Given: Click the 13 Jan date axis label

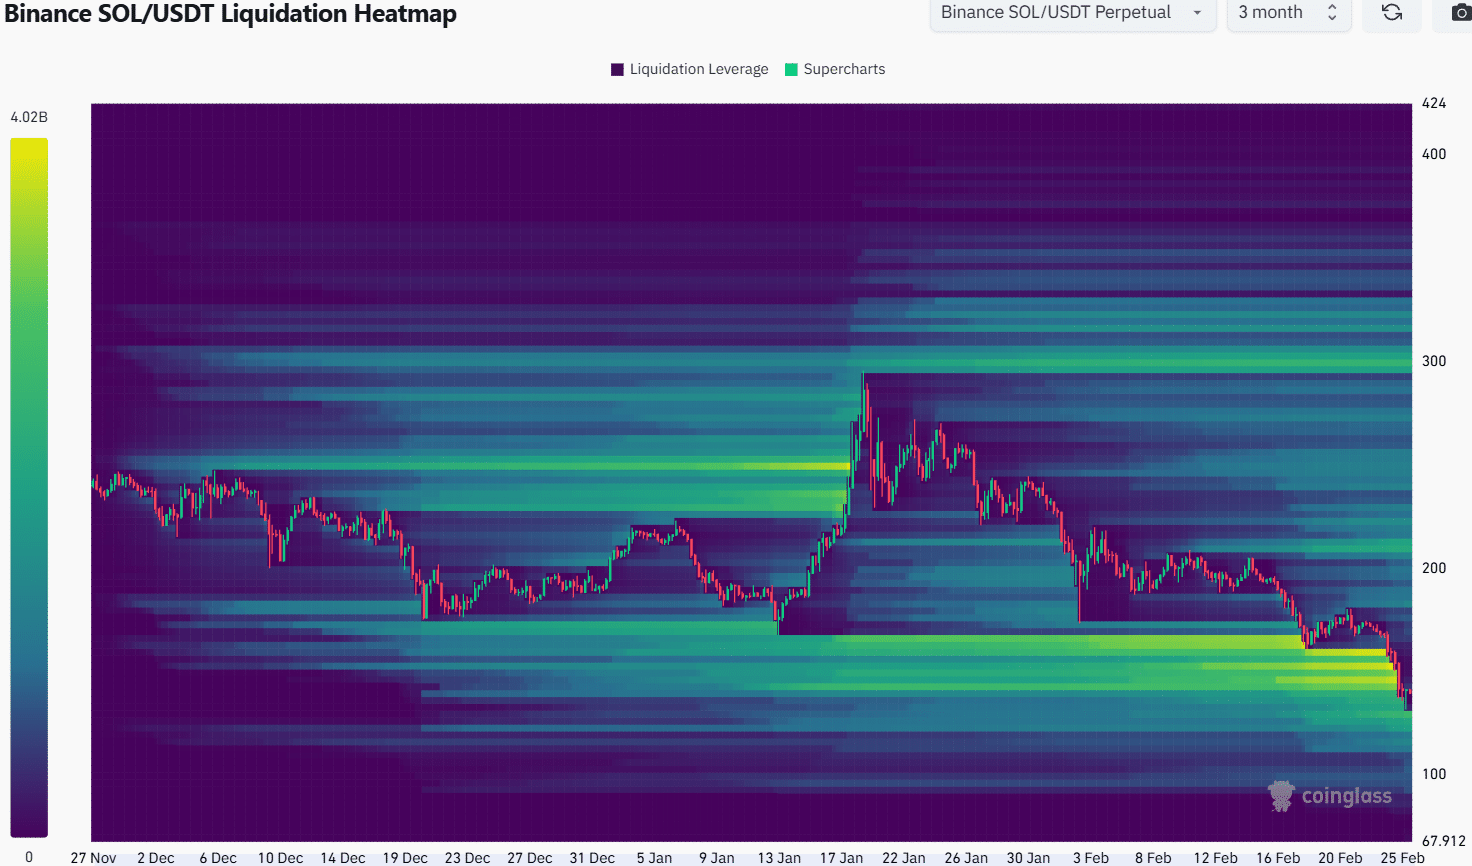Looking at the screenshot, I should 779,858.
